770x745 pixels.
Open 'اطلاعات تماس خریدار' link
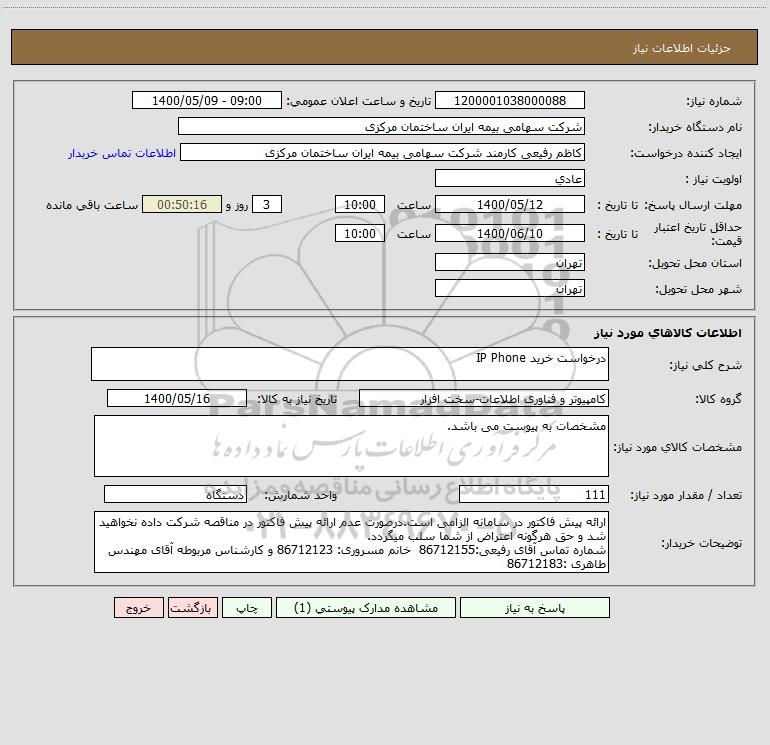pos(122,153)
